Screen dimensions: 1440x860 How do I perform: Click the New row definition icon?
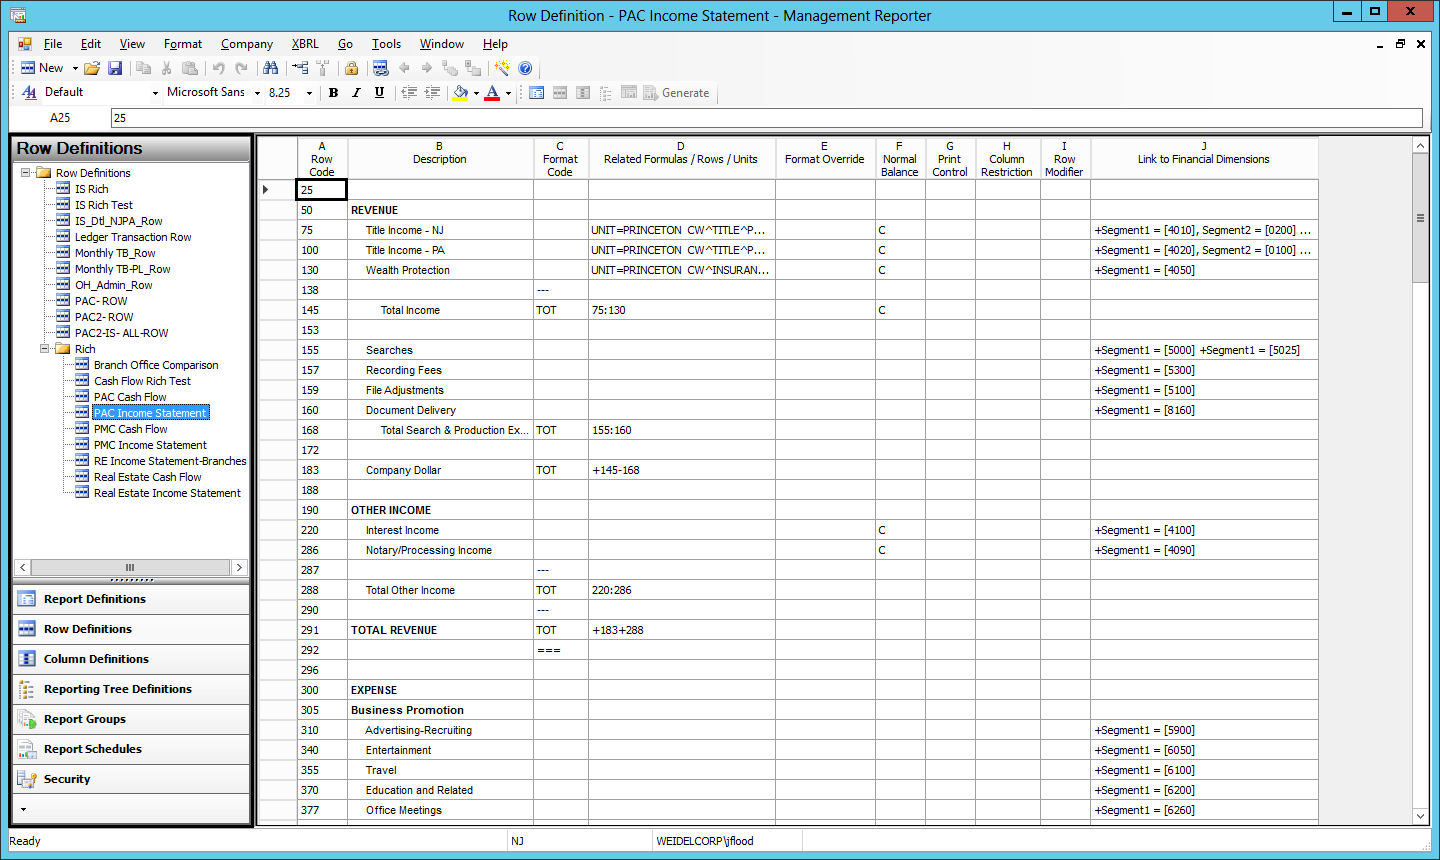(x=28, y=68)
